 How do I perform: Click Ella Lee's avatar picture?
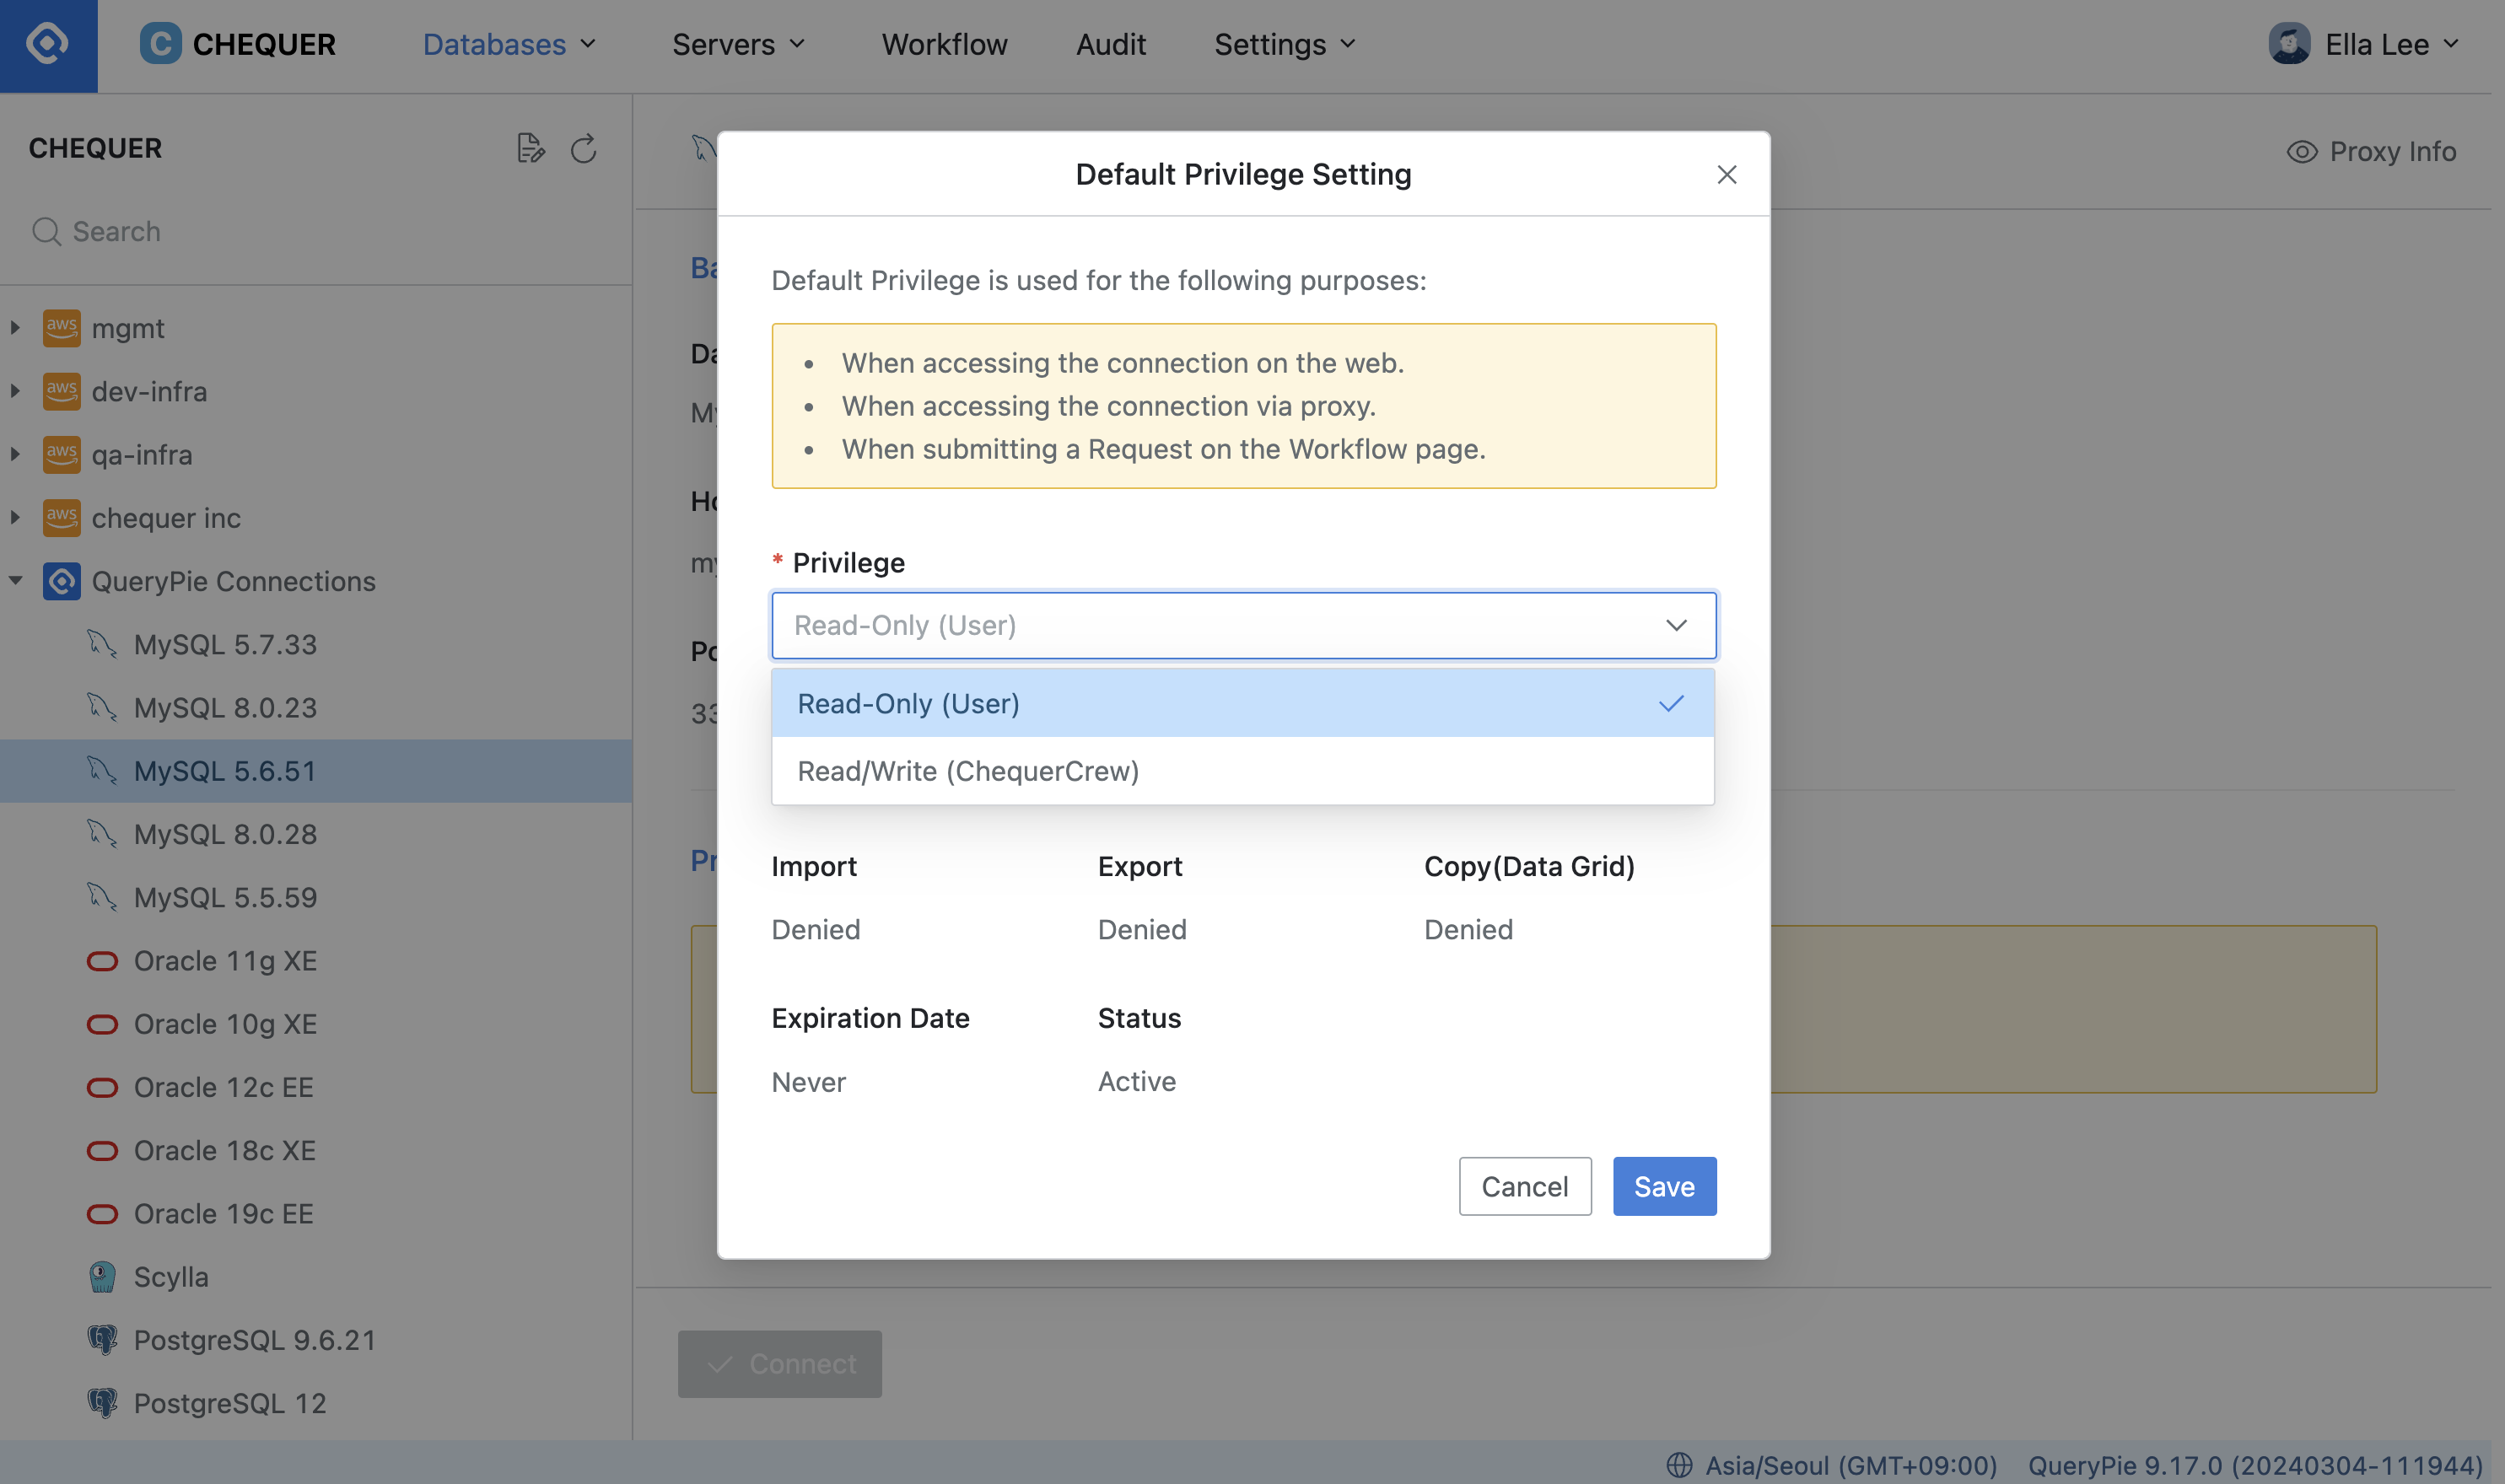(x=2289, y=44)
